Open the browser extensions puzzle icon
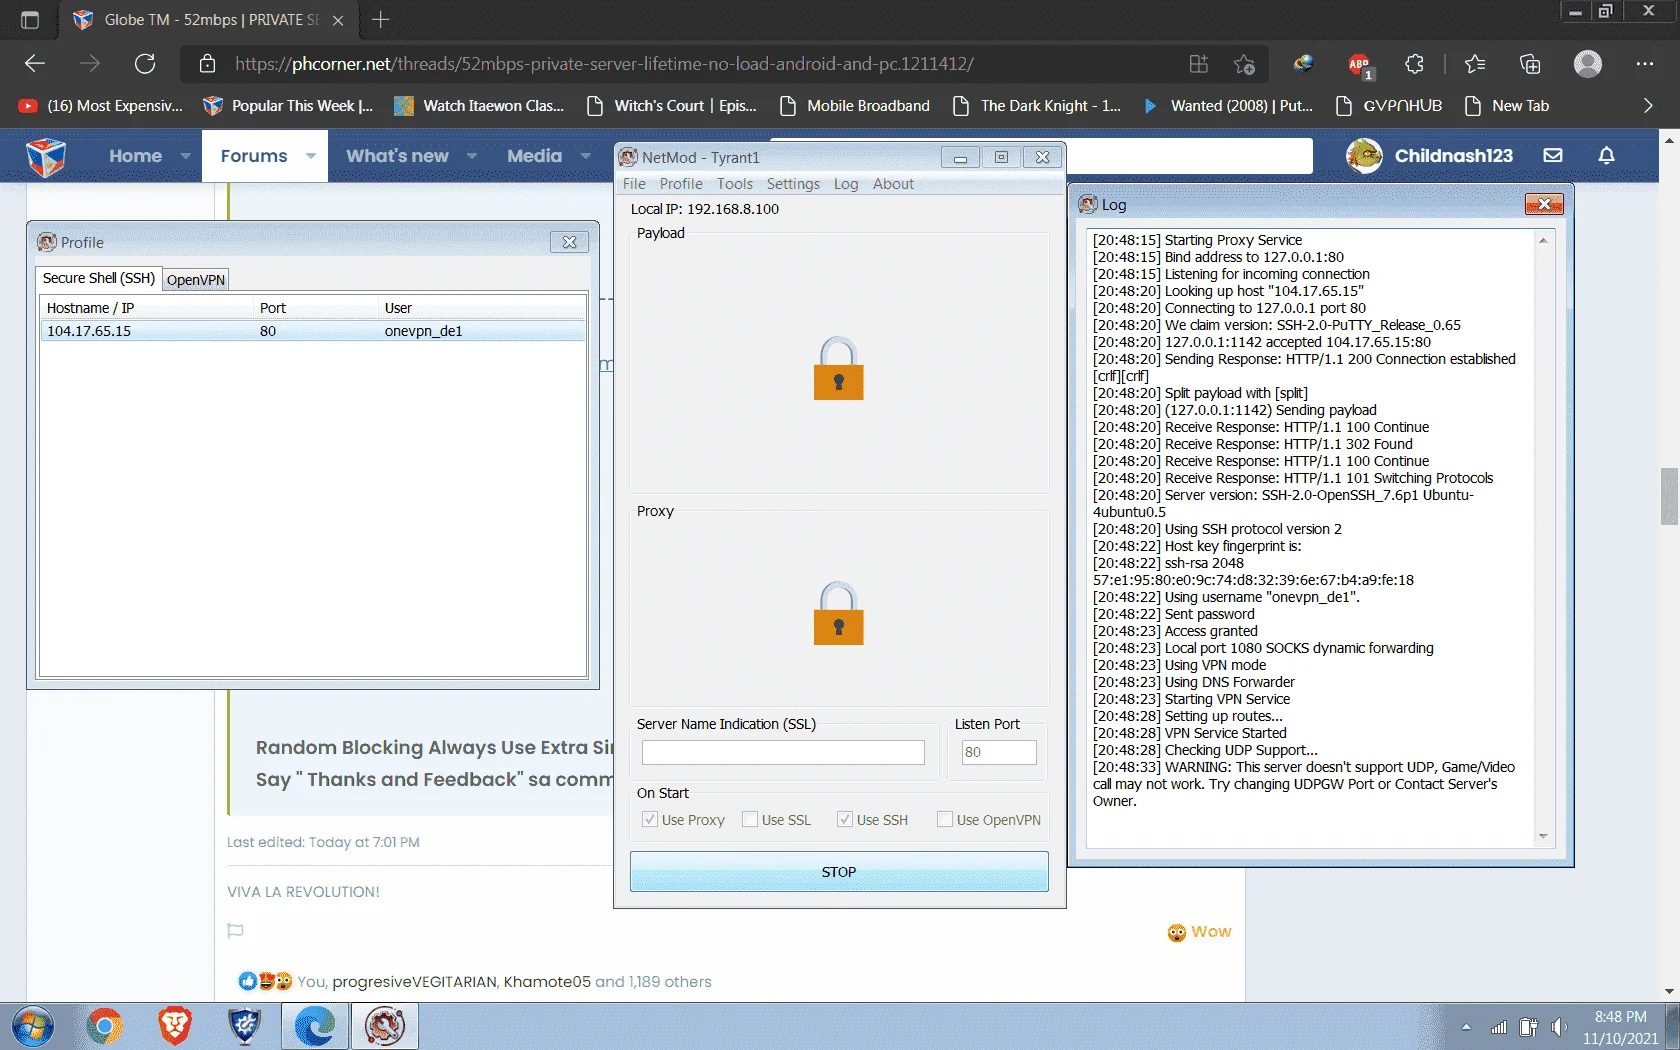The image size is (1680, 1050). point(1414,64)
